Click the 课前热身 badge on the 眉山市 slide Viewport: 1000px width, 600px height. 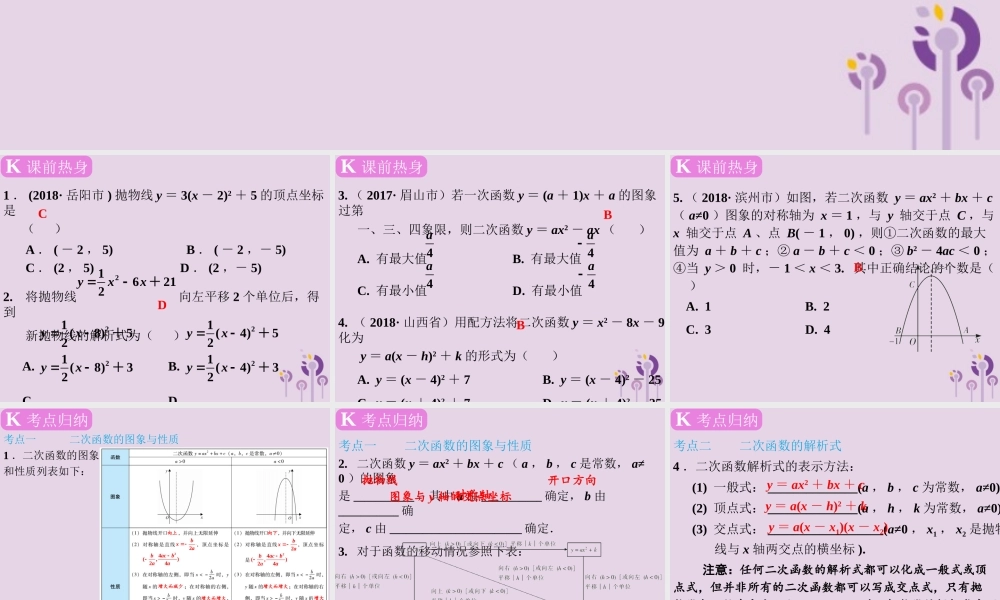tap(381, 167)
